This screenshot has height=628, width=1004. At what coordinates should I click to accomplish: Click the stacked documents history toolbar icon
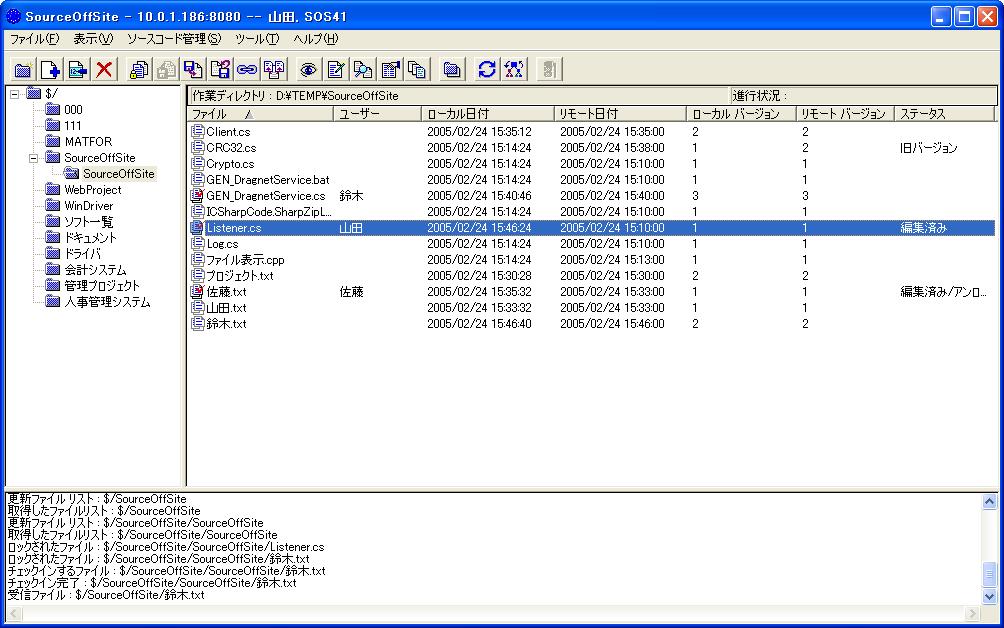pyautogui.click(x=417, y=69)
